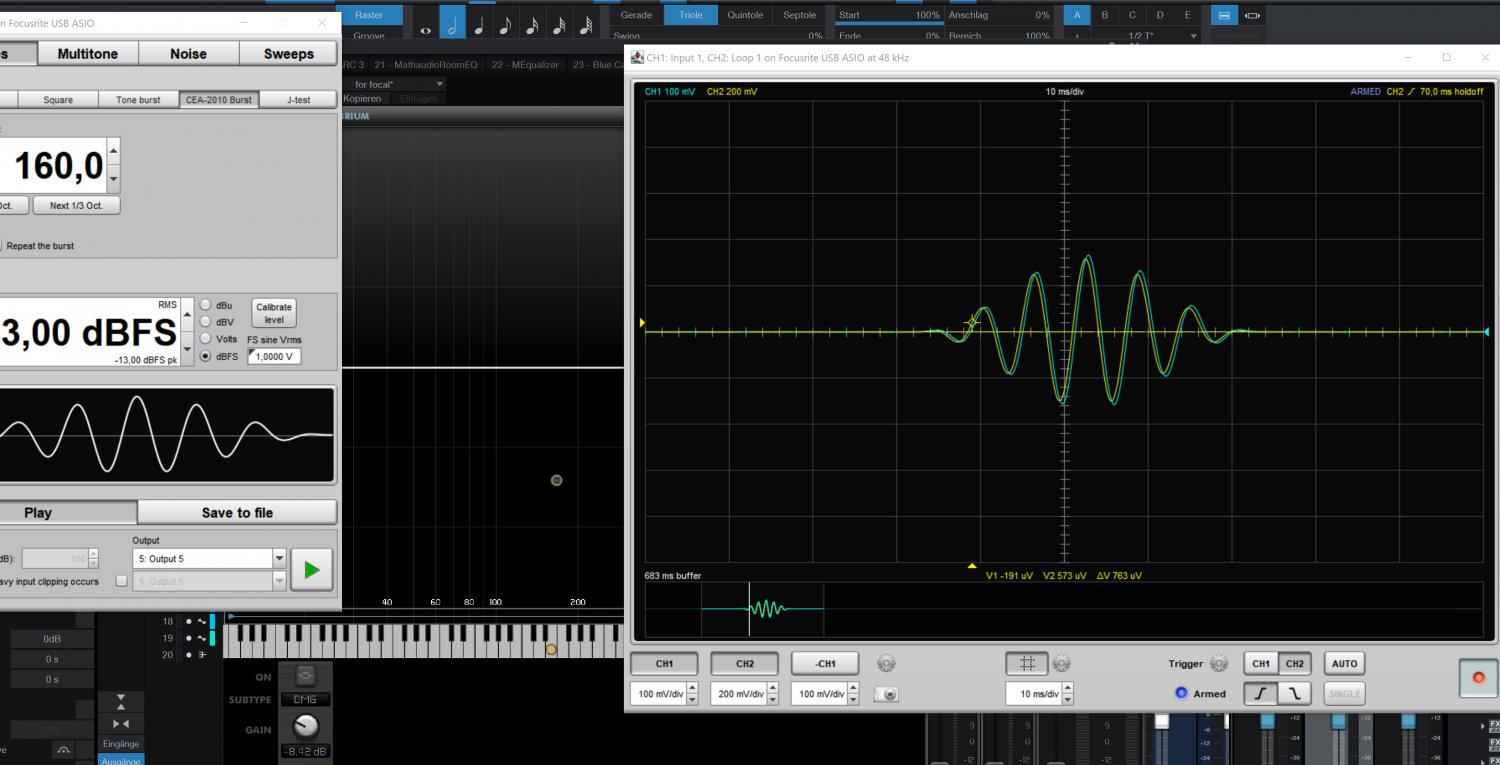
Task: Decrease frequency with the 160,0 down arrow
Action: (x=113, y=180)
